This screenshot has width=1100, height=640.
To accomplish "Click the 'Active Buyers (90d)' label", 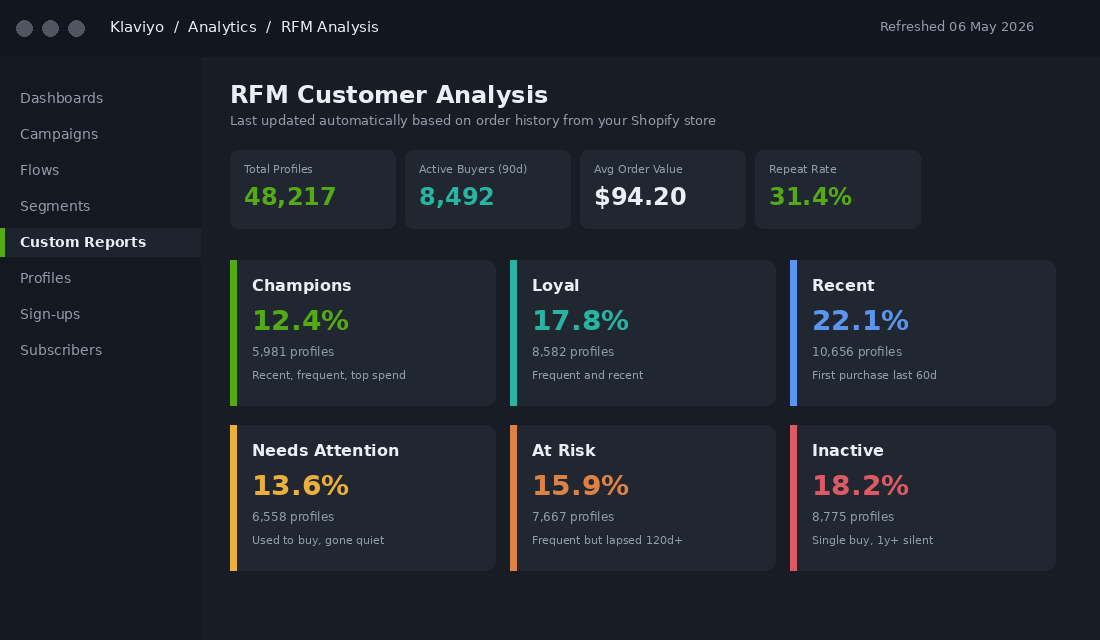I will click(x=473, y=169).
